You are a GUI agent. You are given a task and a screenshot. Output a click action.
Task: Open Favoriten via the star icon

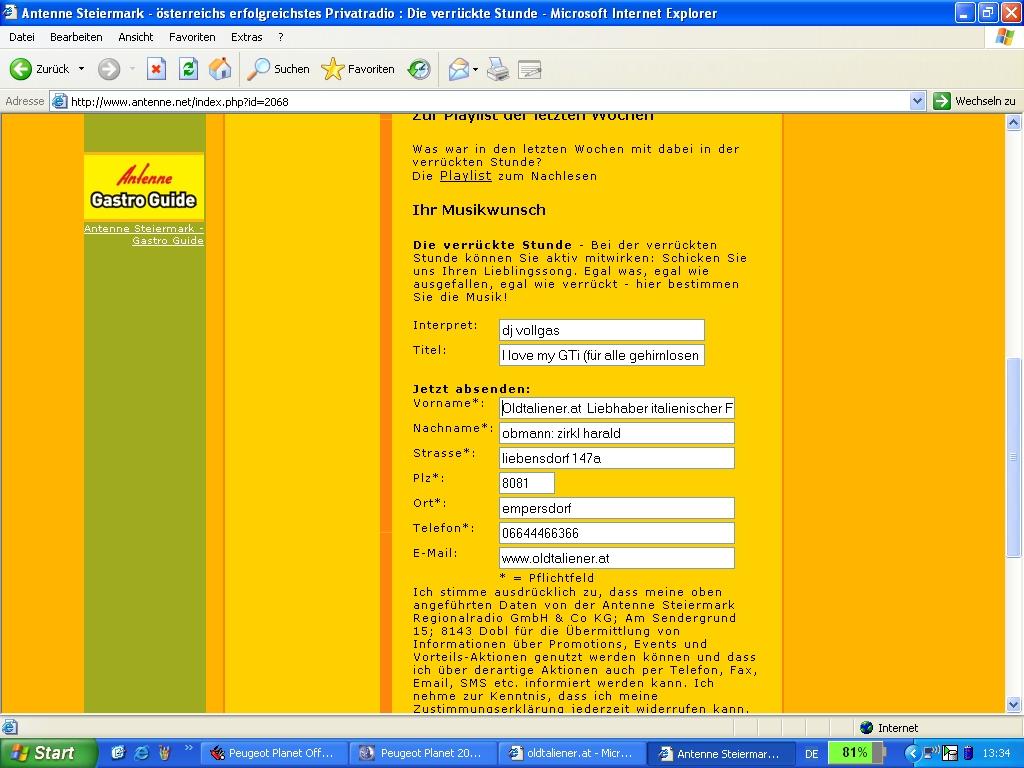pyautogui.click(x=358, y=69)
